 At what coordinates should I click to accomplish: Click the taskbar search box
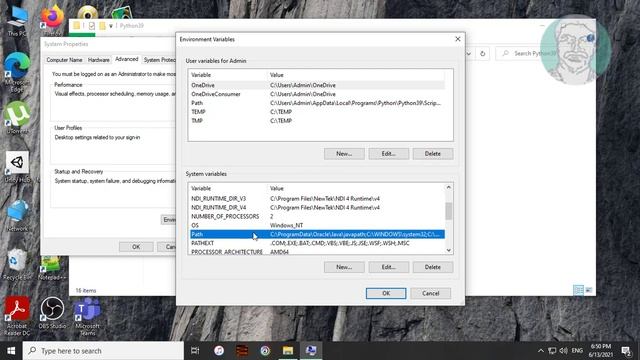coord(103,351)
